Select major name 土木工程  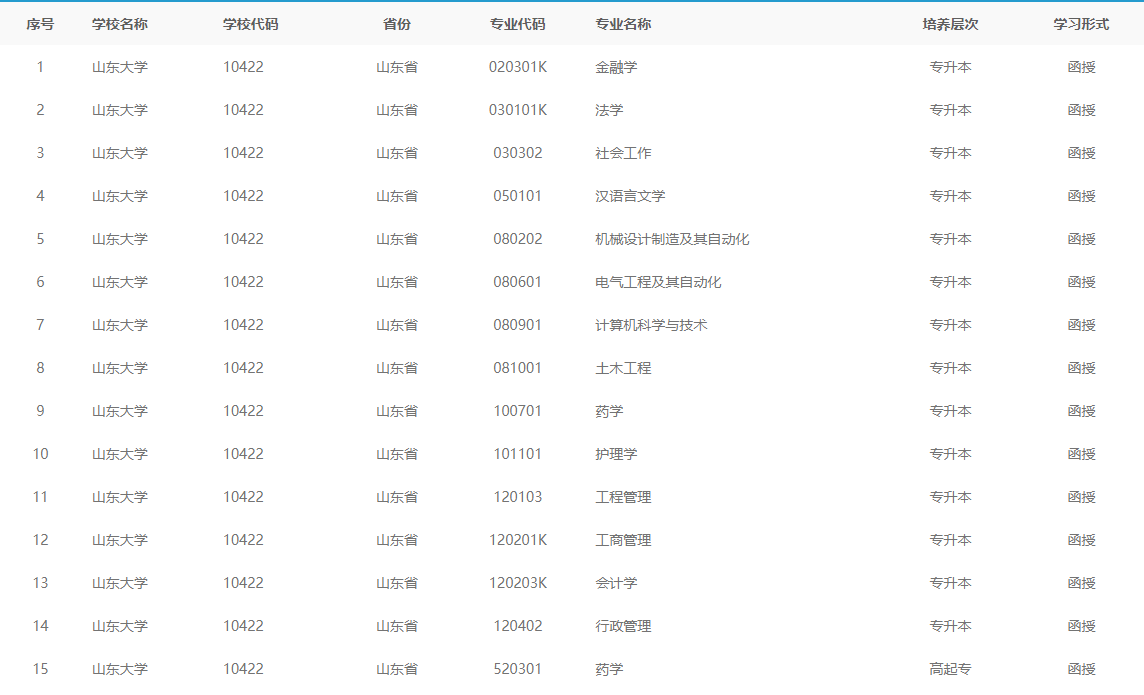point(623,368)
